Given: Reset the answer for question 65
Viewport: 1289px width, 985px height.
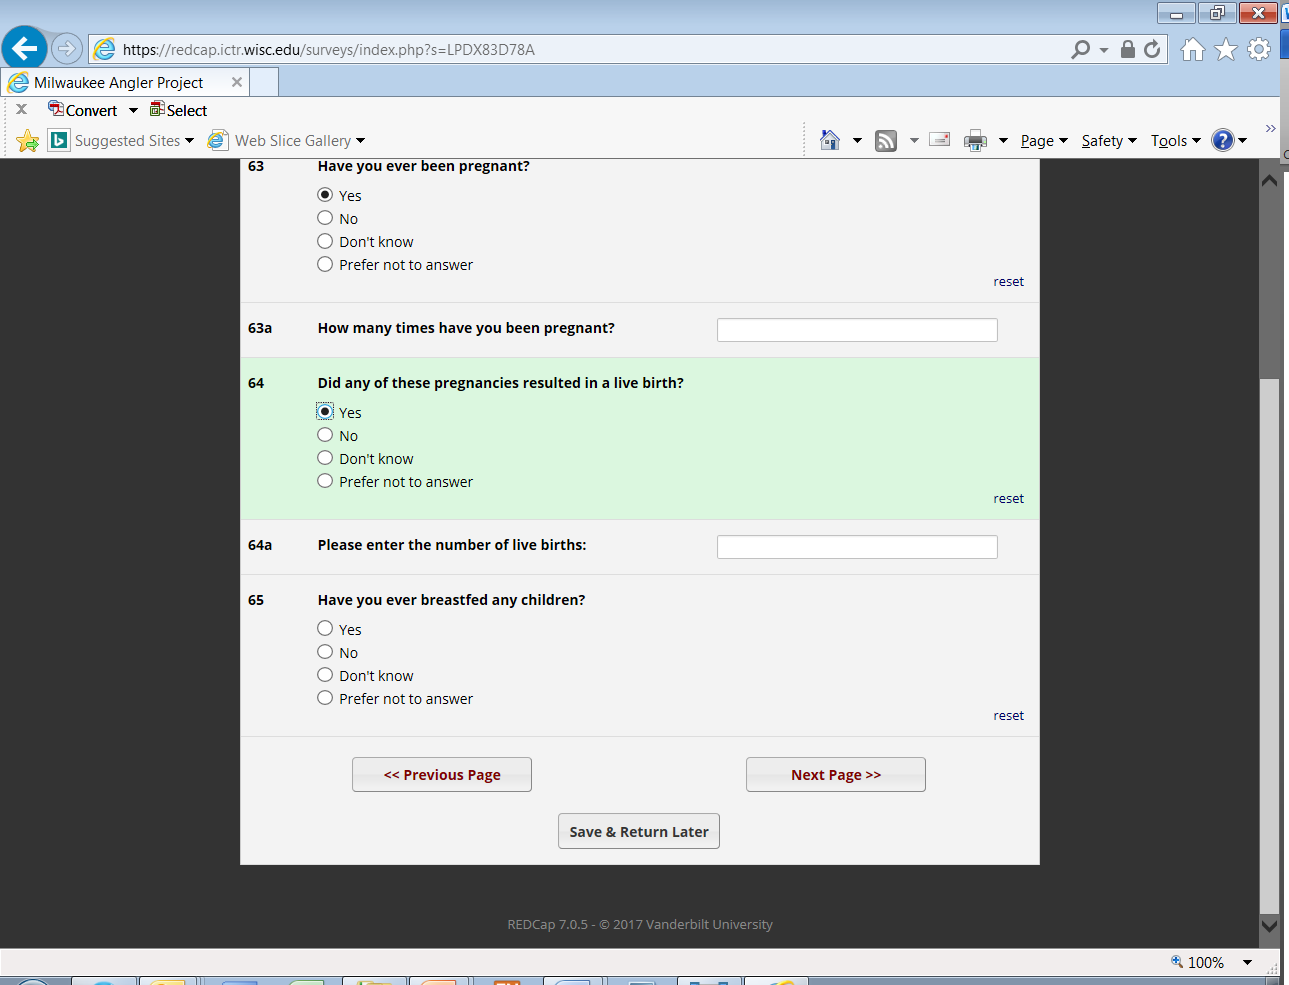Looking at the screenshot, I should (x=1008, y=716).
